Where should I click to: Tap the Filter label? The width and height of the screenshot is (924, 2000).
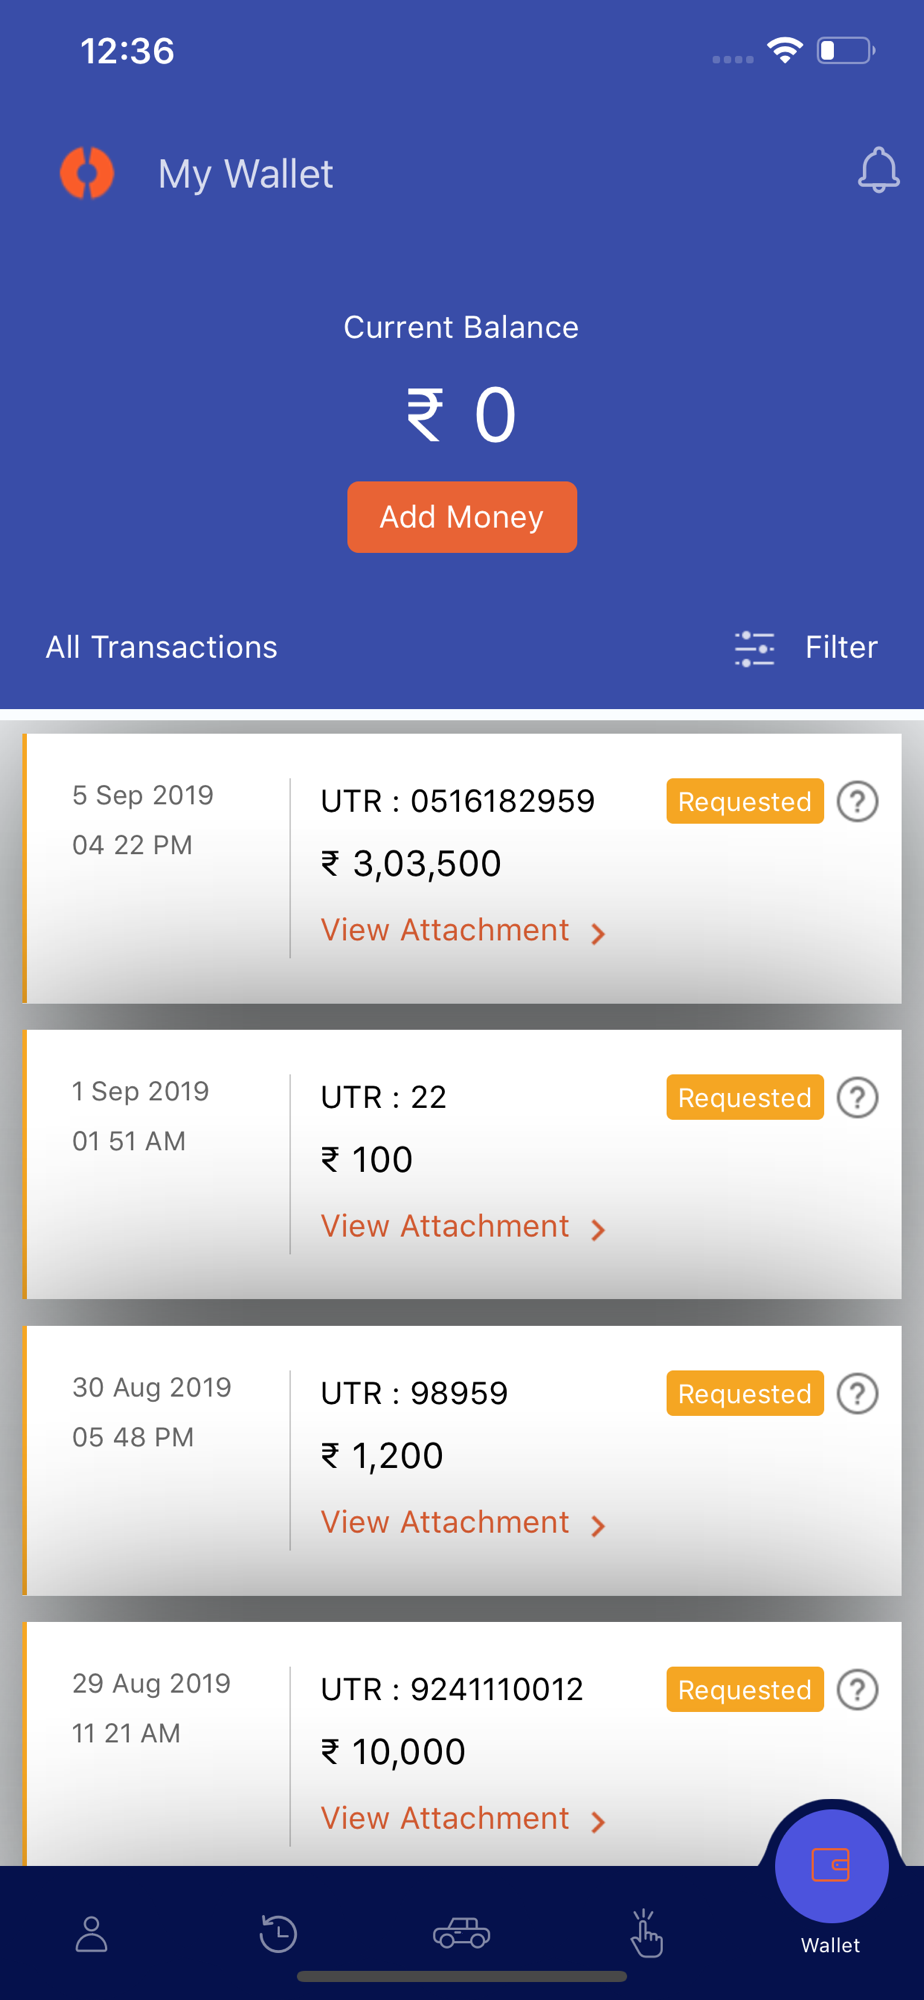pyautogui.click(x=841, y=647)
